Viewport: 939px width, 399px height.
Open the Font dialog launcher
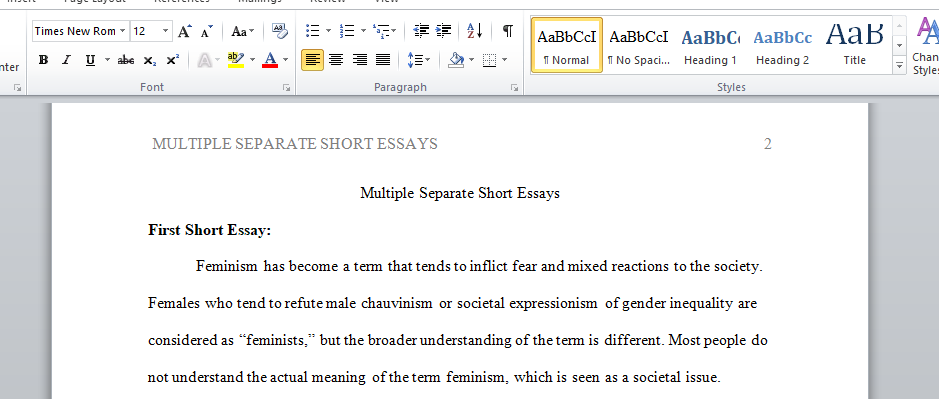click(286, 87)
